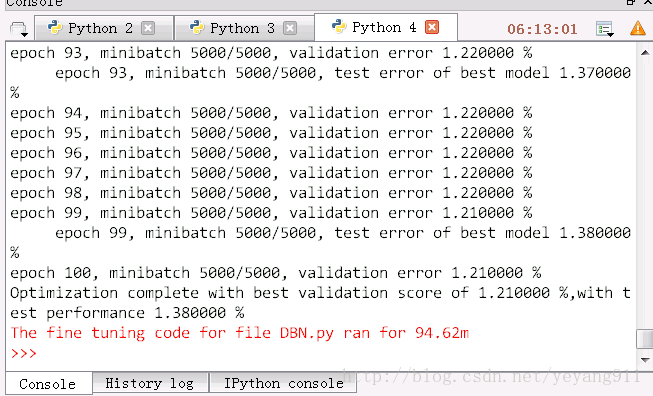Click the epoch 99 validation error line
This screenshot has height=396, width=653.
coord(271,213)
